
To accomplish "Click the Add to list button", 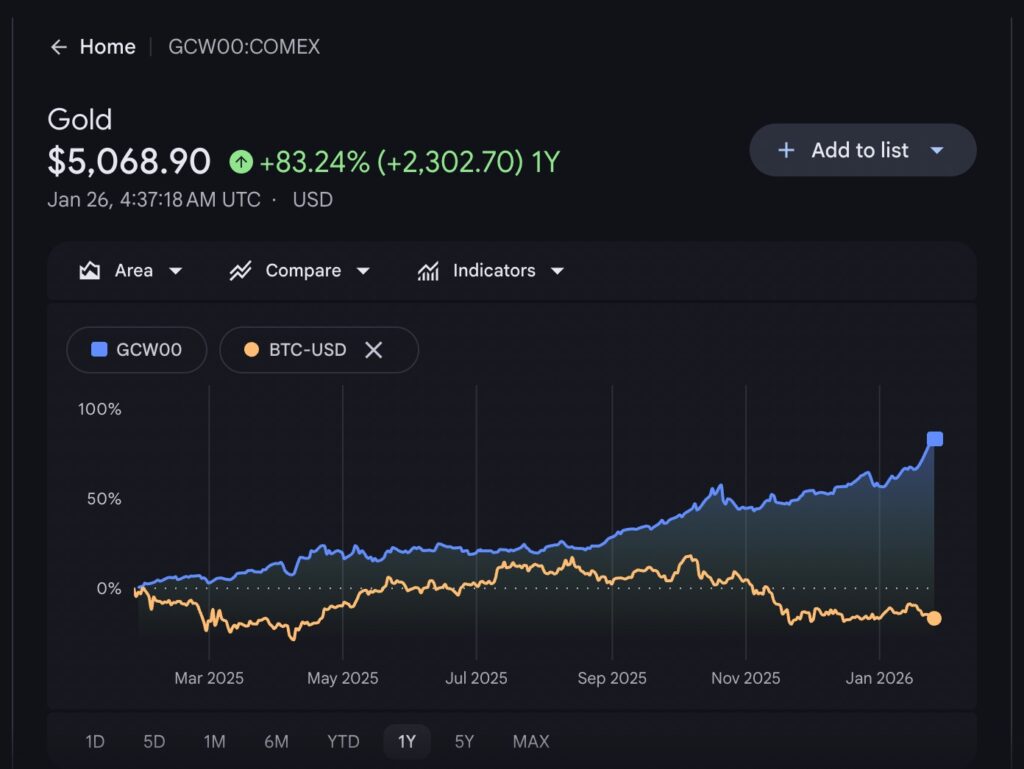I will coord(860,150).
